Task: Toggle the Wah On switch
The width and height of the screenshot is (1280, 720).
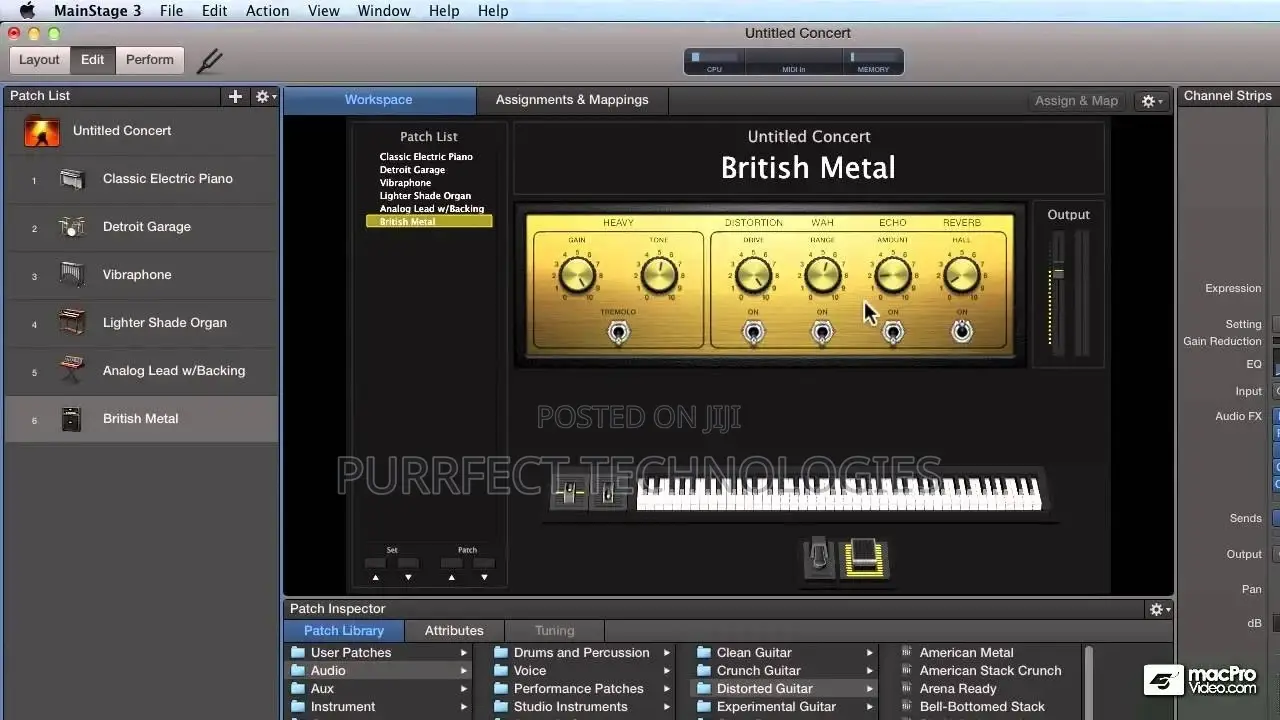Action: tap(822, 332)
